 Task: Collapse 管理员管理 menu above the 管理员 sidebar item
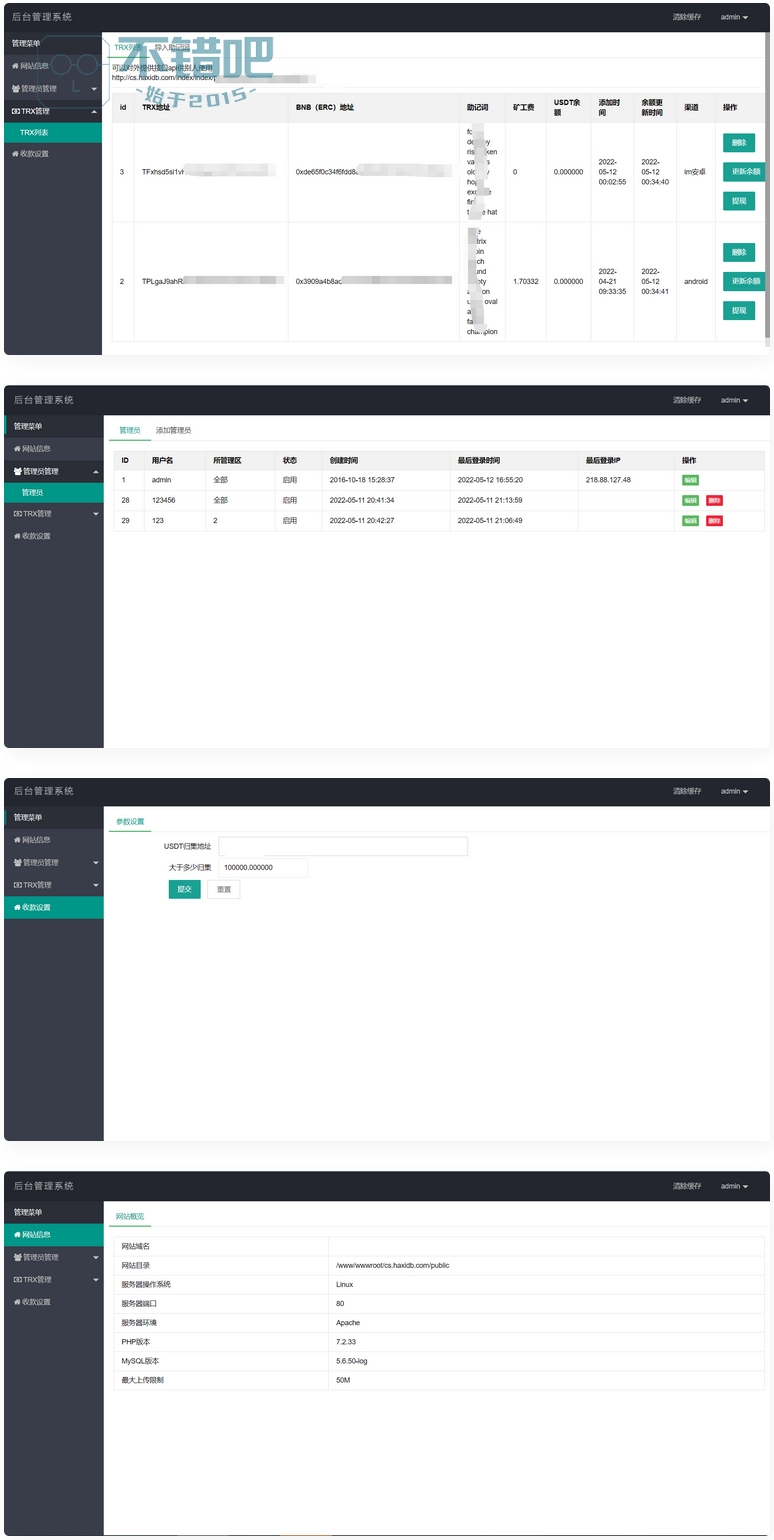(95, 471)
